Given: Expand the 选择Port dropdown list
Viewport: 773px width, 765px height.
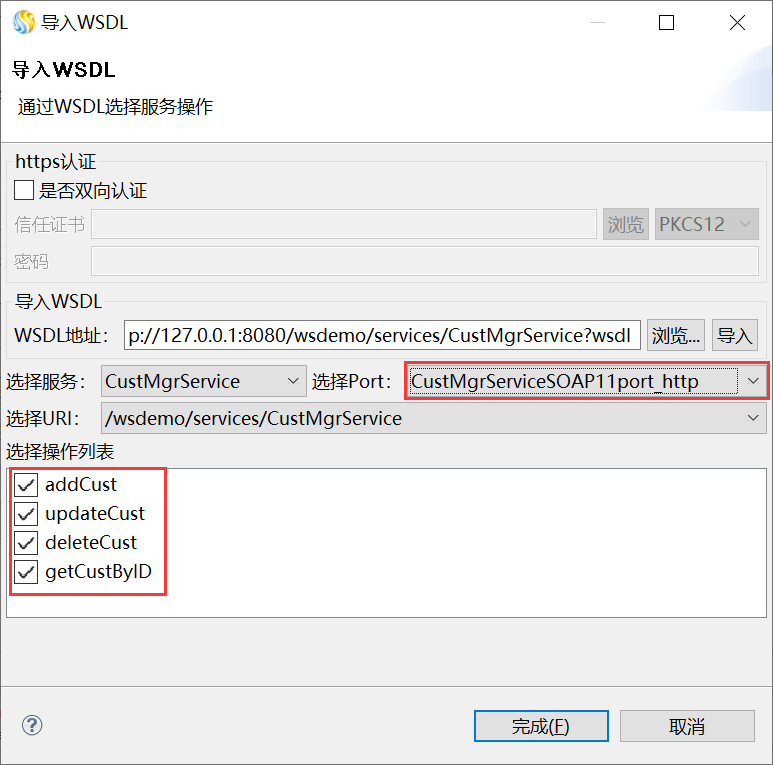Looking at the screenshot, I should tap(586, 381).
